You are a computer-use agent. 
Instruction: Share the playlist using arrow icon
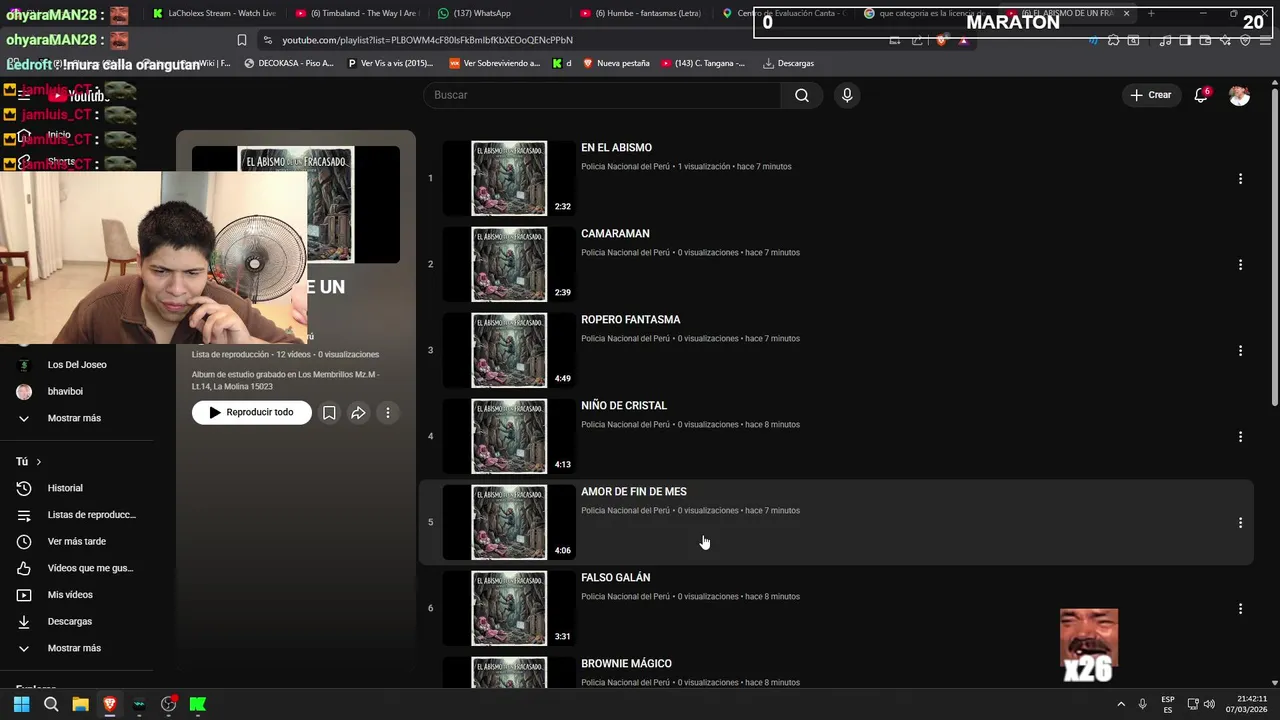pos(358,412)
